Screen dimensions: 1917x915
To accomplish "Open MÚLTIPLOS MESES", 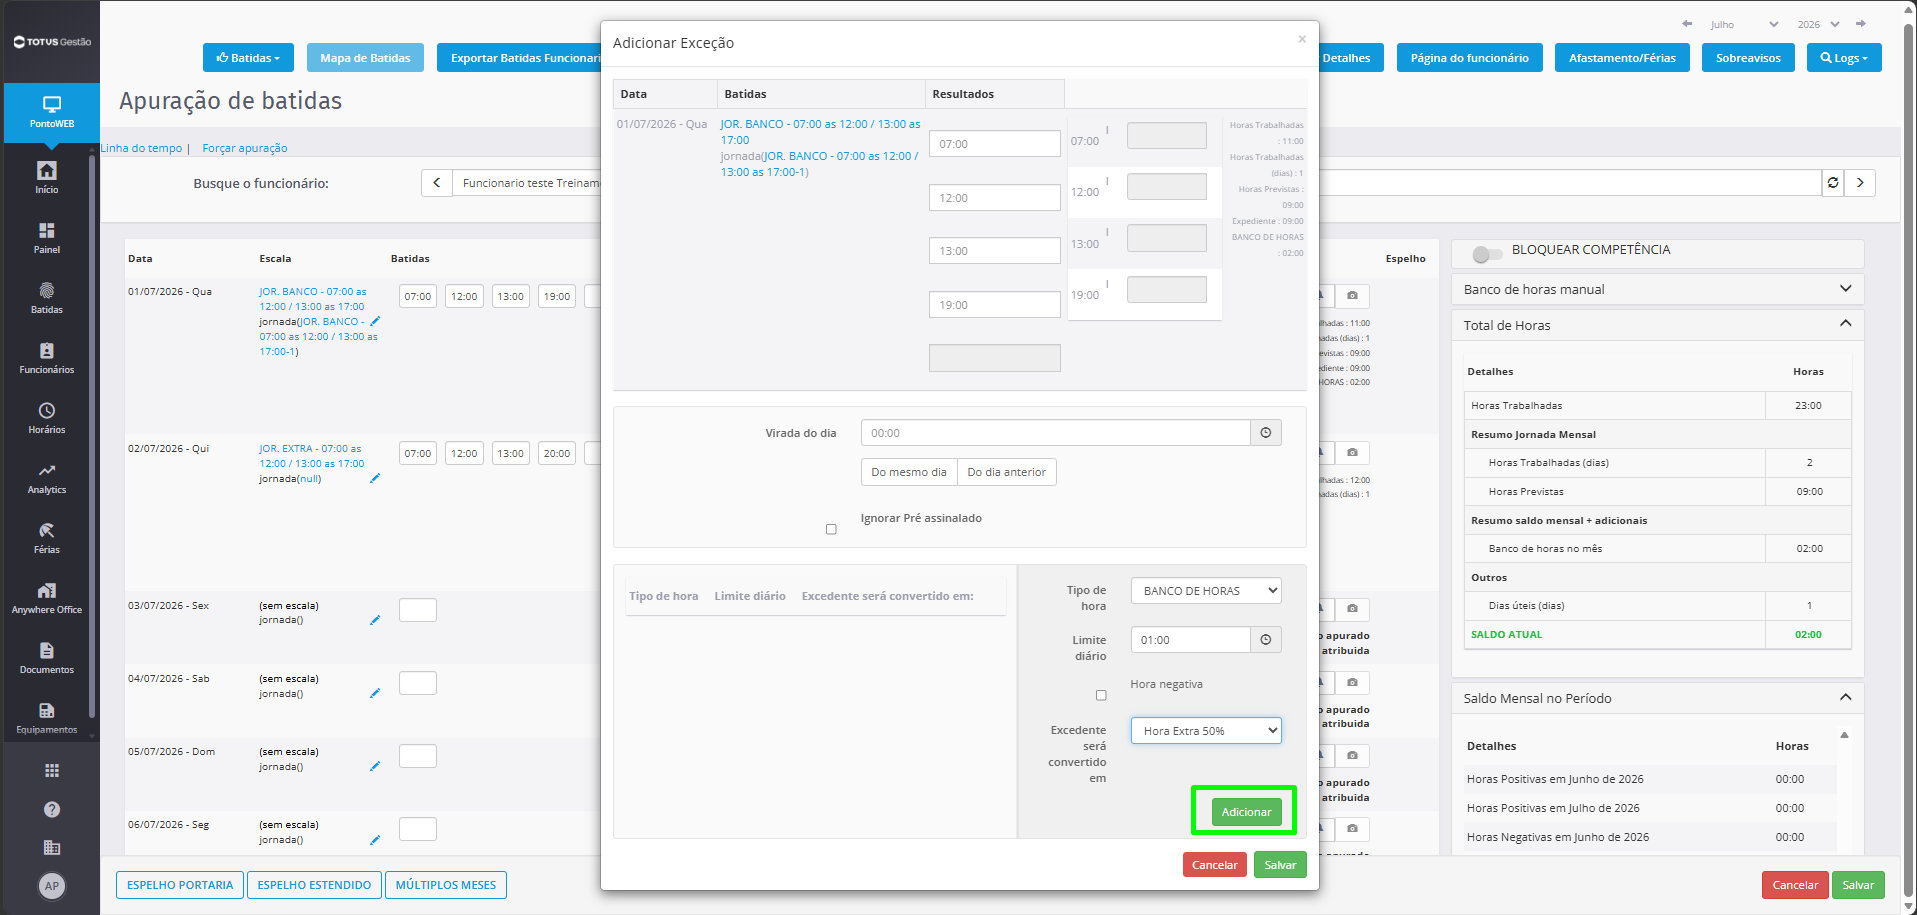I will click(446, 885).
